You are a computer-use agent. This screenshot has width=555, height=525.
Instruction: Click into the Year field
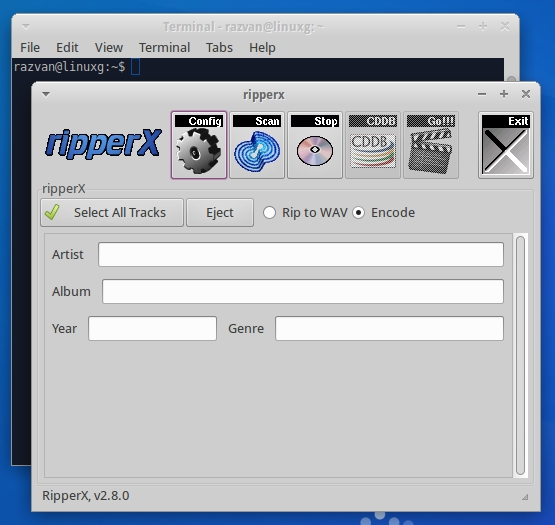(152, 329)
